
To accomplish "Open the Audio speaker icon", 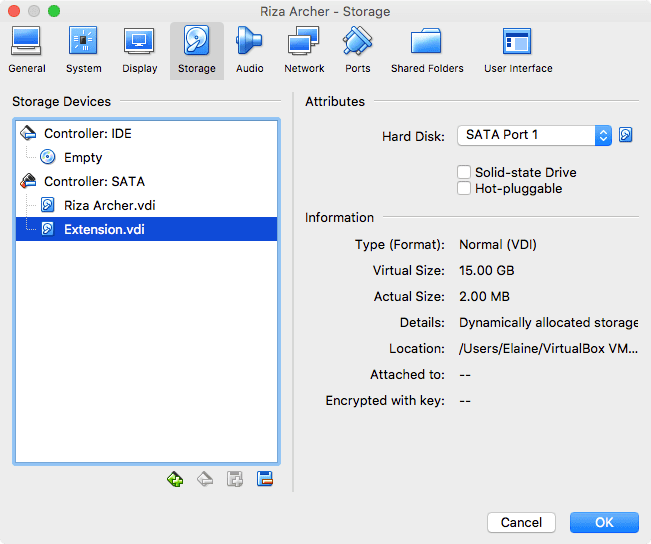I will [249, 40].
